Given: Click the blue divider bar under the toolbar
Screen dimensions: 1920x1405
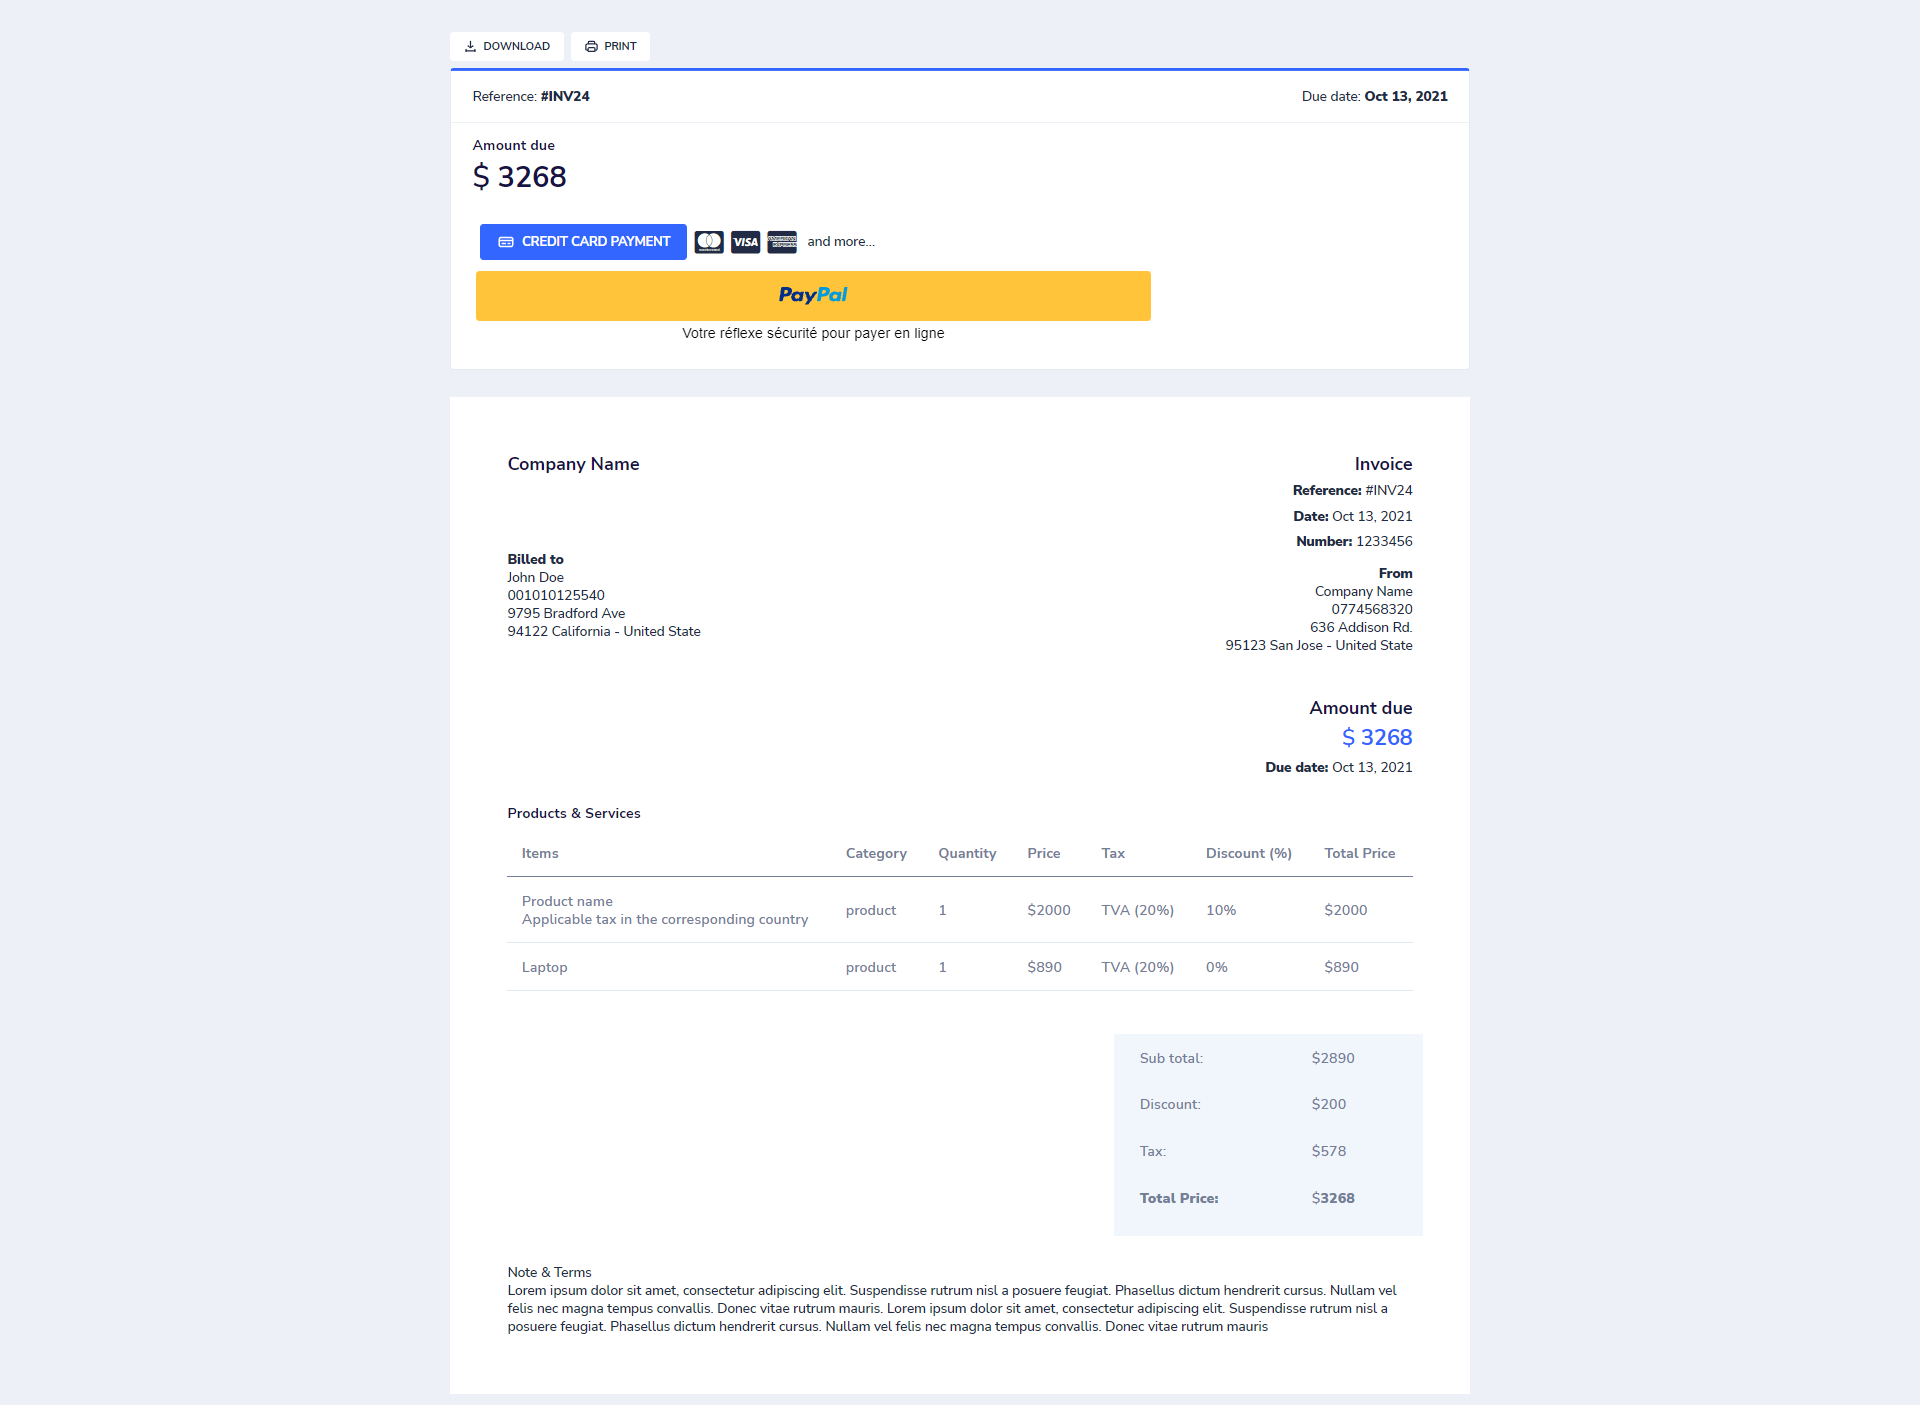Looking at the screenshot, I should [959, 70].
